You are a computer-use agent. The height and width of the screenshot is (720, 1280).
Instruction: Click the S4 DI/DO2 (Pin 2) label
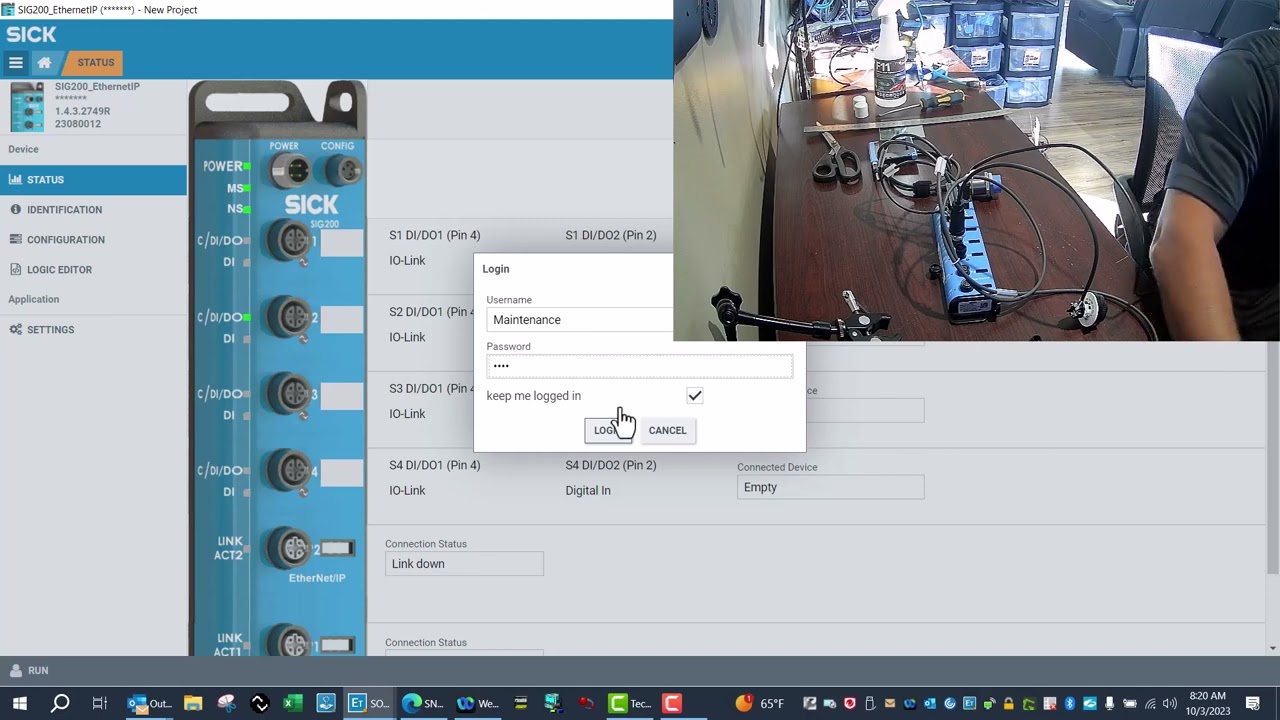[611, 465]
